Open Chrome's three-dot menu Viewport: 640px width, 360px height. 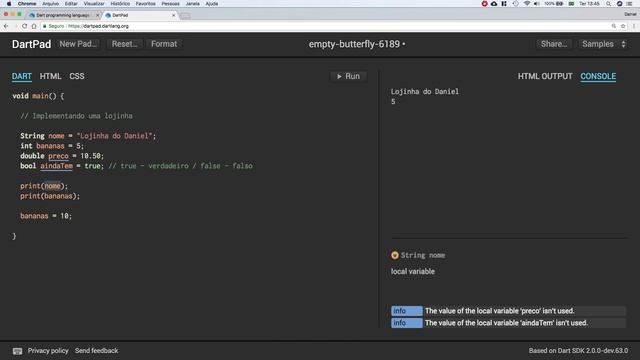[x=634, y=26]
